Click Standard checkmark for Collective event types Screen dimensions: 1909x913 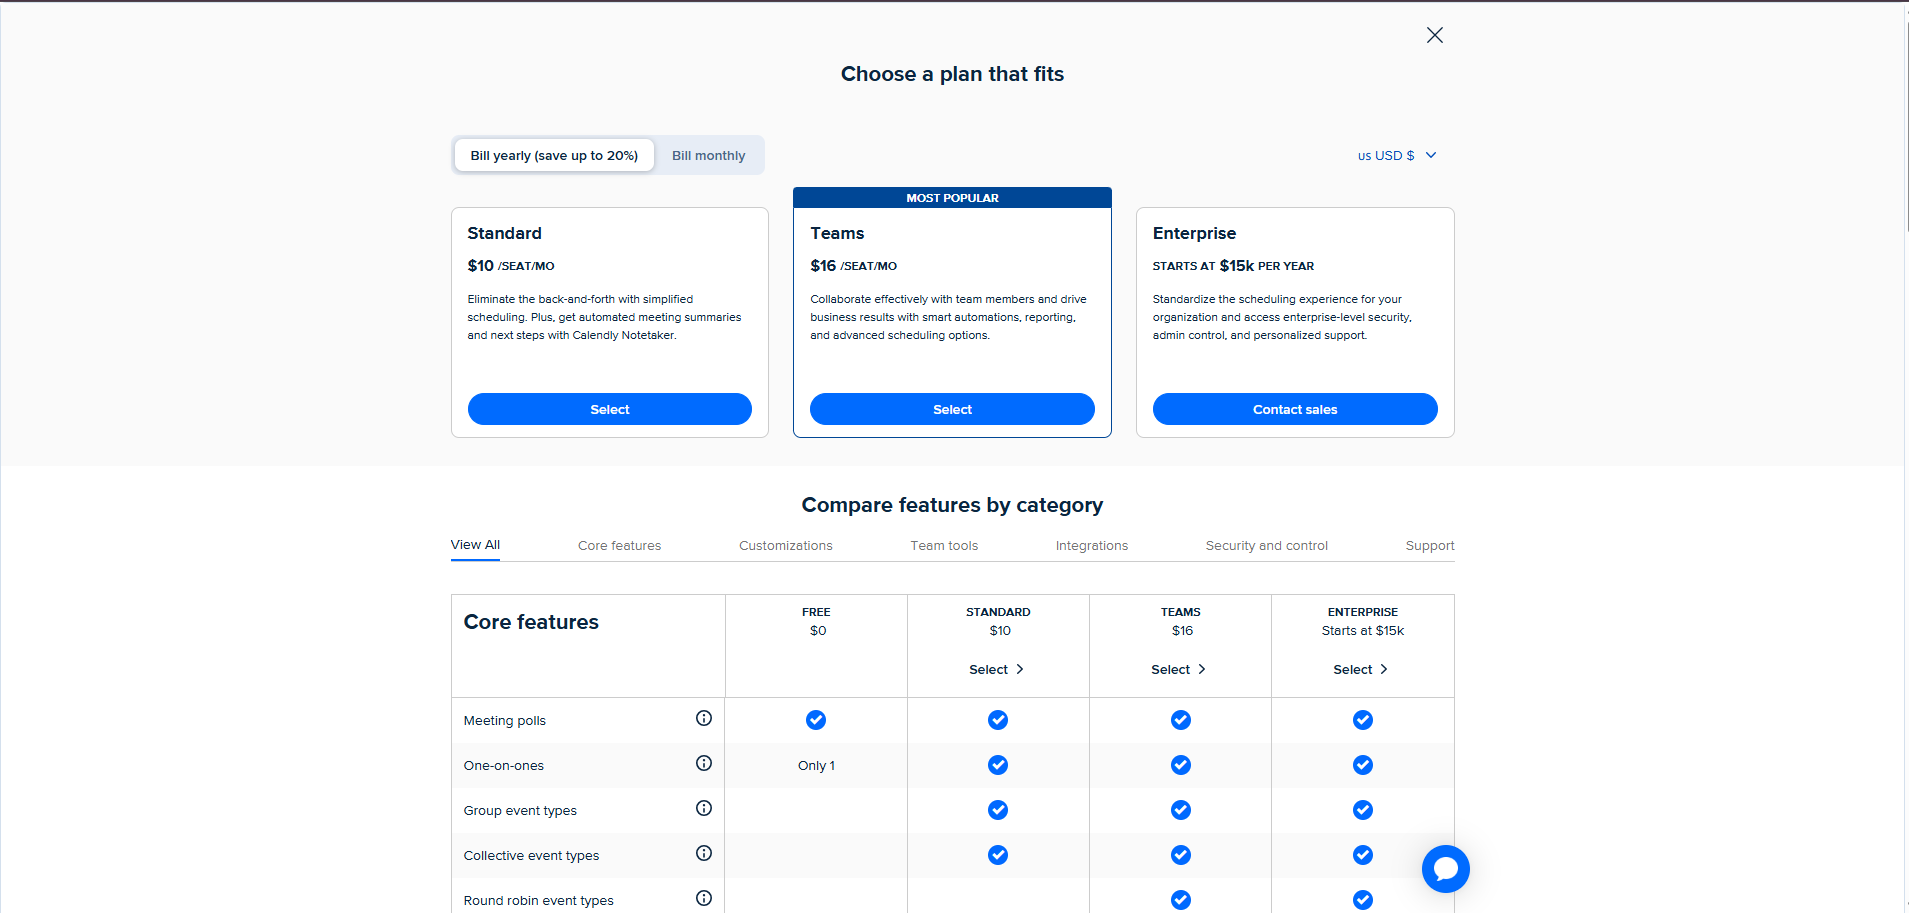pyautogui.click(x=998, y=855)
